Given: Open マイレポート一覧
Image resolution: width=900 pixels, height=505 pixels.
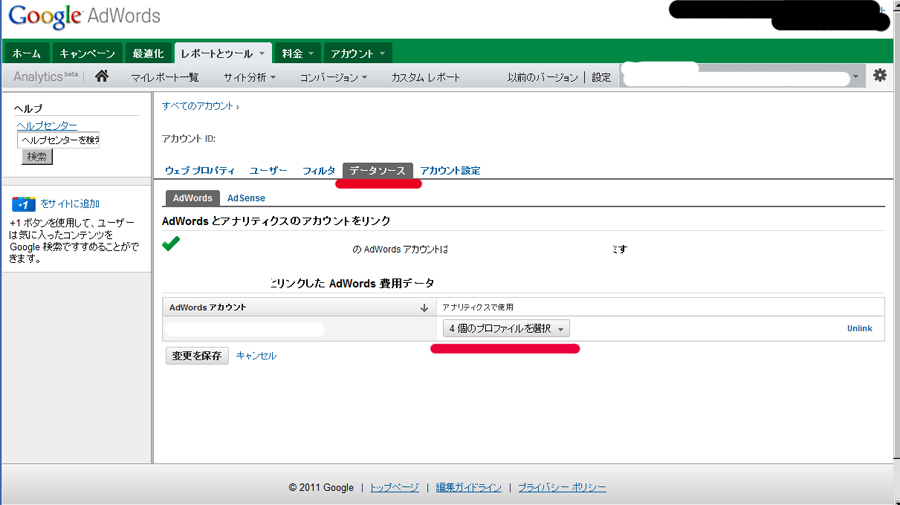Looking at the screenshot, I should (x=164, y=77).
